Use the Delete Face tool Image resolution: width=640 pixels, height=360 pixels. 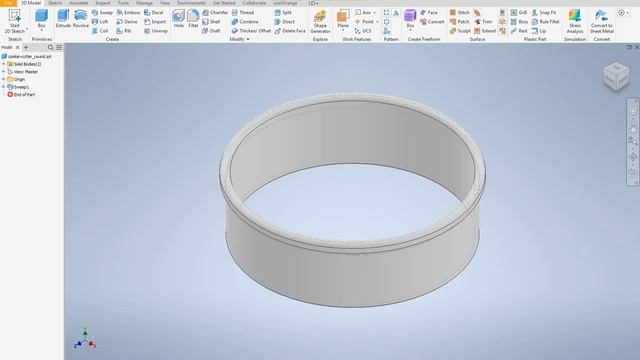(x=290, y=31)
